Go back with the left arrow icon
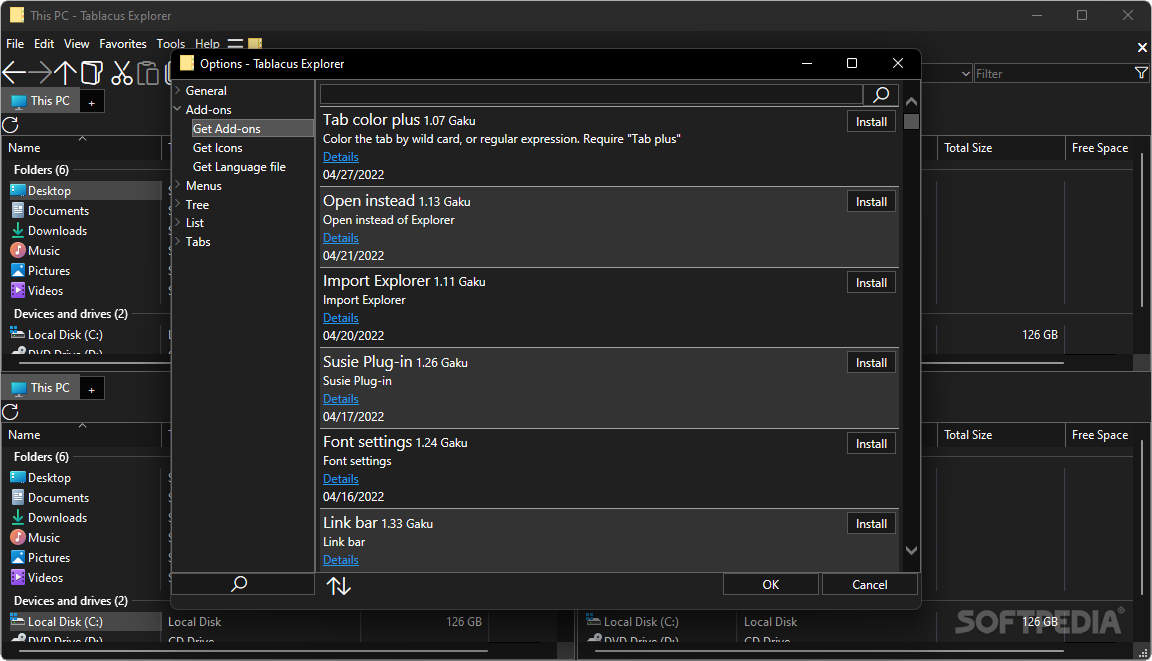 (14, 73)
